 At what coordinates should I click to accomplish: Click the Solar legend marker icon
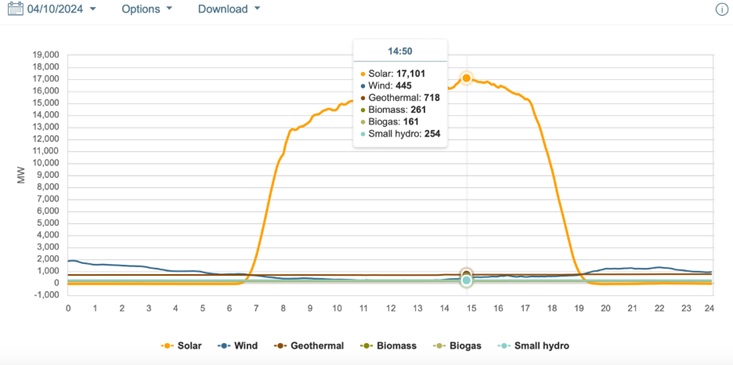(x=167, y=346)
